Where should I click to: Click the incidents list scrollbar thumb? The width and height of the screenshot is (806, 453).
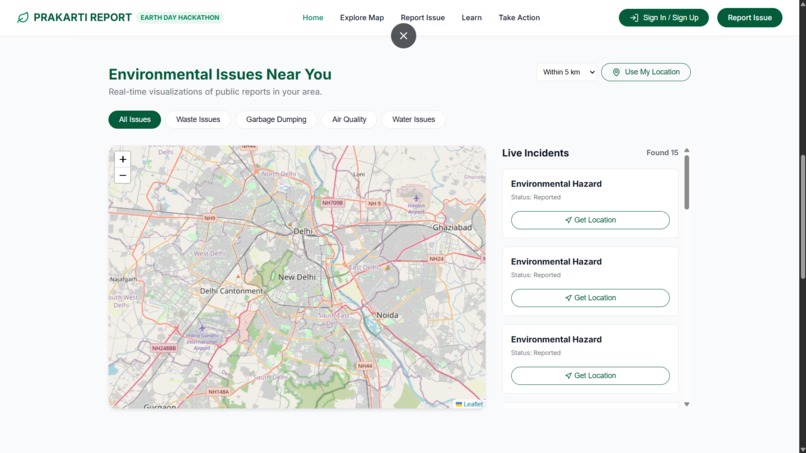(x=686, y=182)
